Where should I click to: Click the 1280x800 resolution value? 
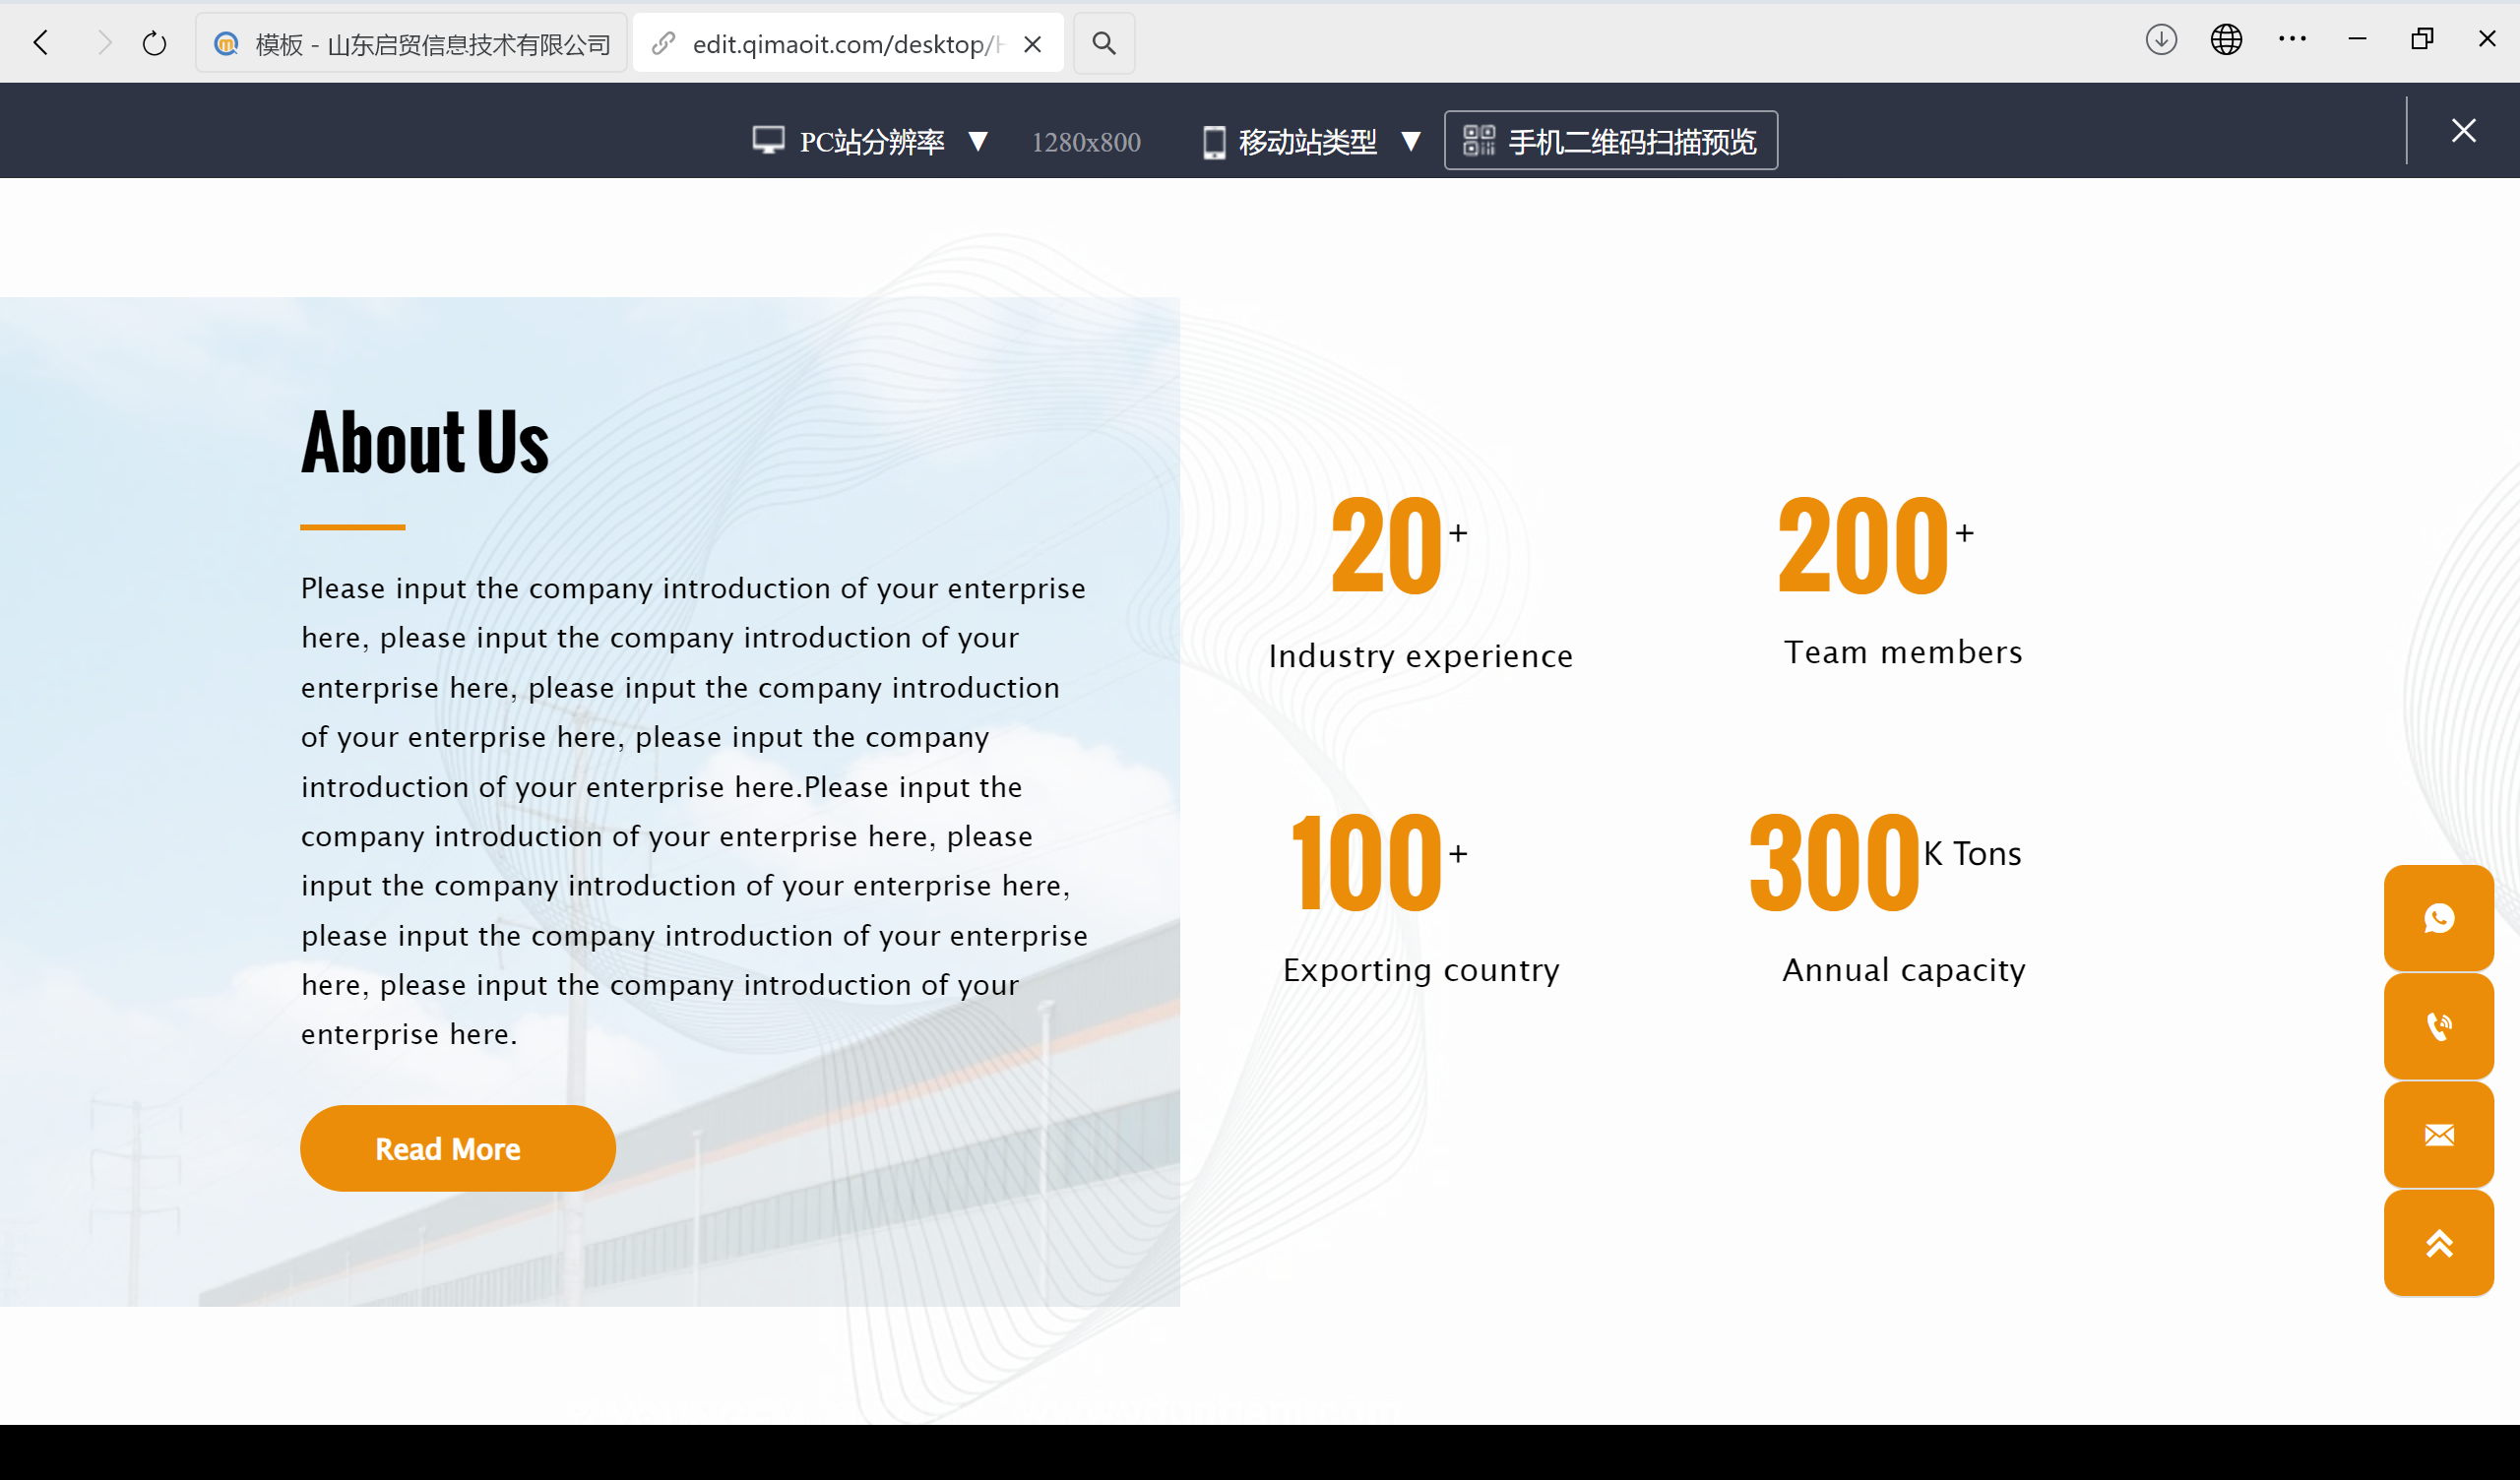pos(1085,142)
